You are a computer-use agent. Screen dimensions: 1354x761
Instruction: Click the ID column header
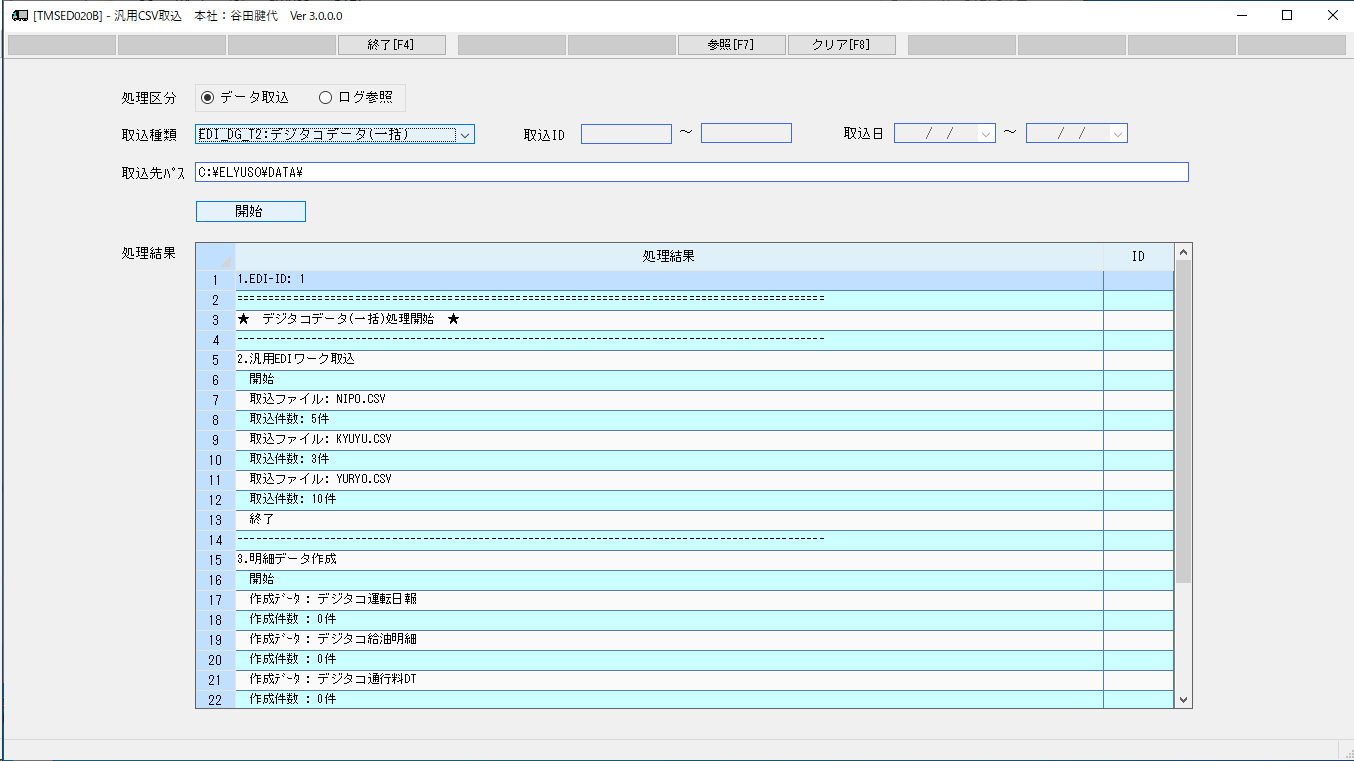[x=1138, y=257]
